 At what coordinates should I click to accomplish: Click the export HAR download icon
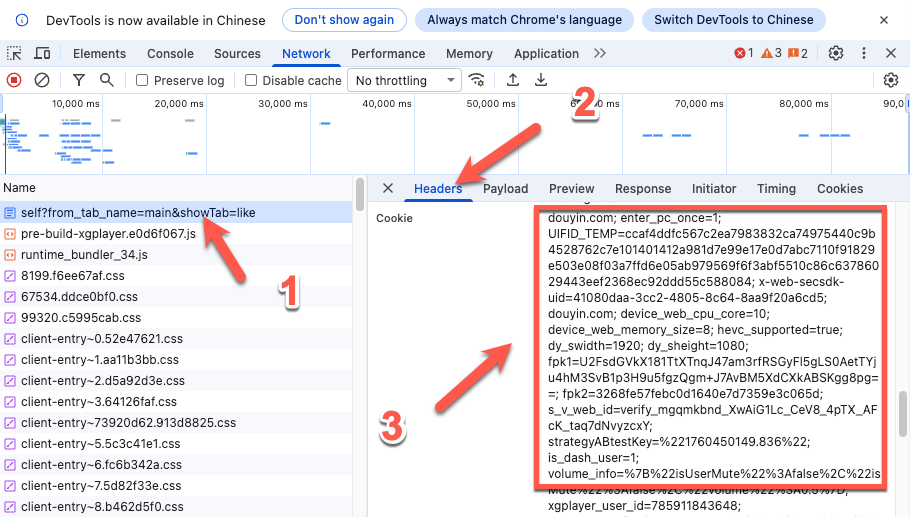[541, 80]
